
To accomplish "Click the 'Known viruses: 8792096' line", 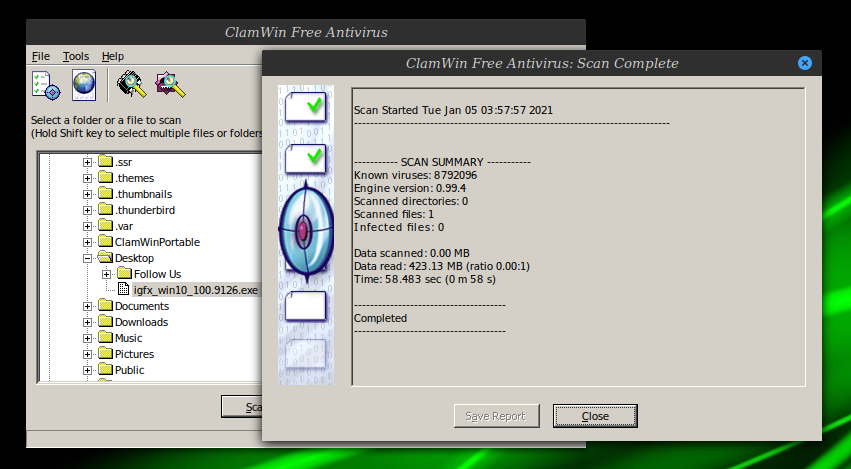I will (x=415, y=175).
